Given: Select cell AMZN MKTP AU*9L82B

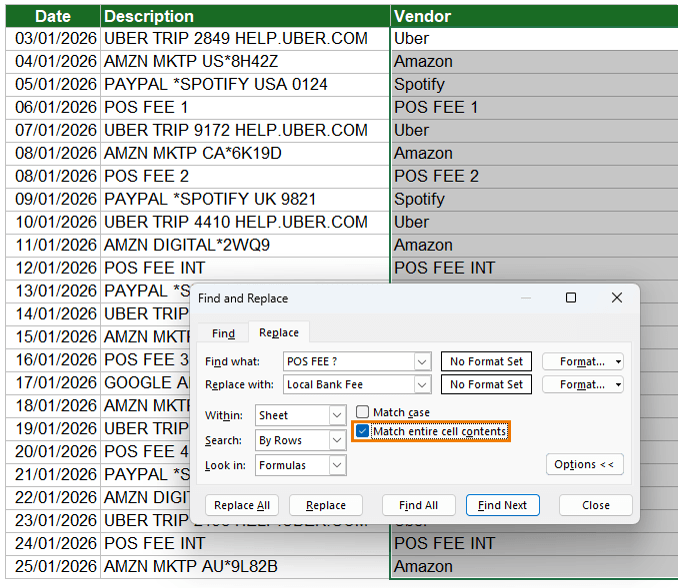Looking at the screenshot, I should point(245,566).
